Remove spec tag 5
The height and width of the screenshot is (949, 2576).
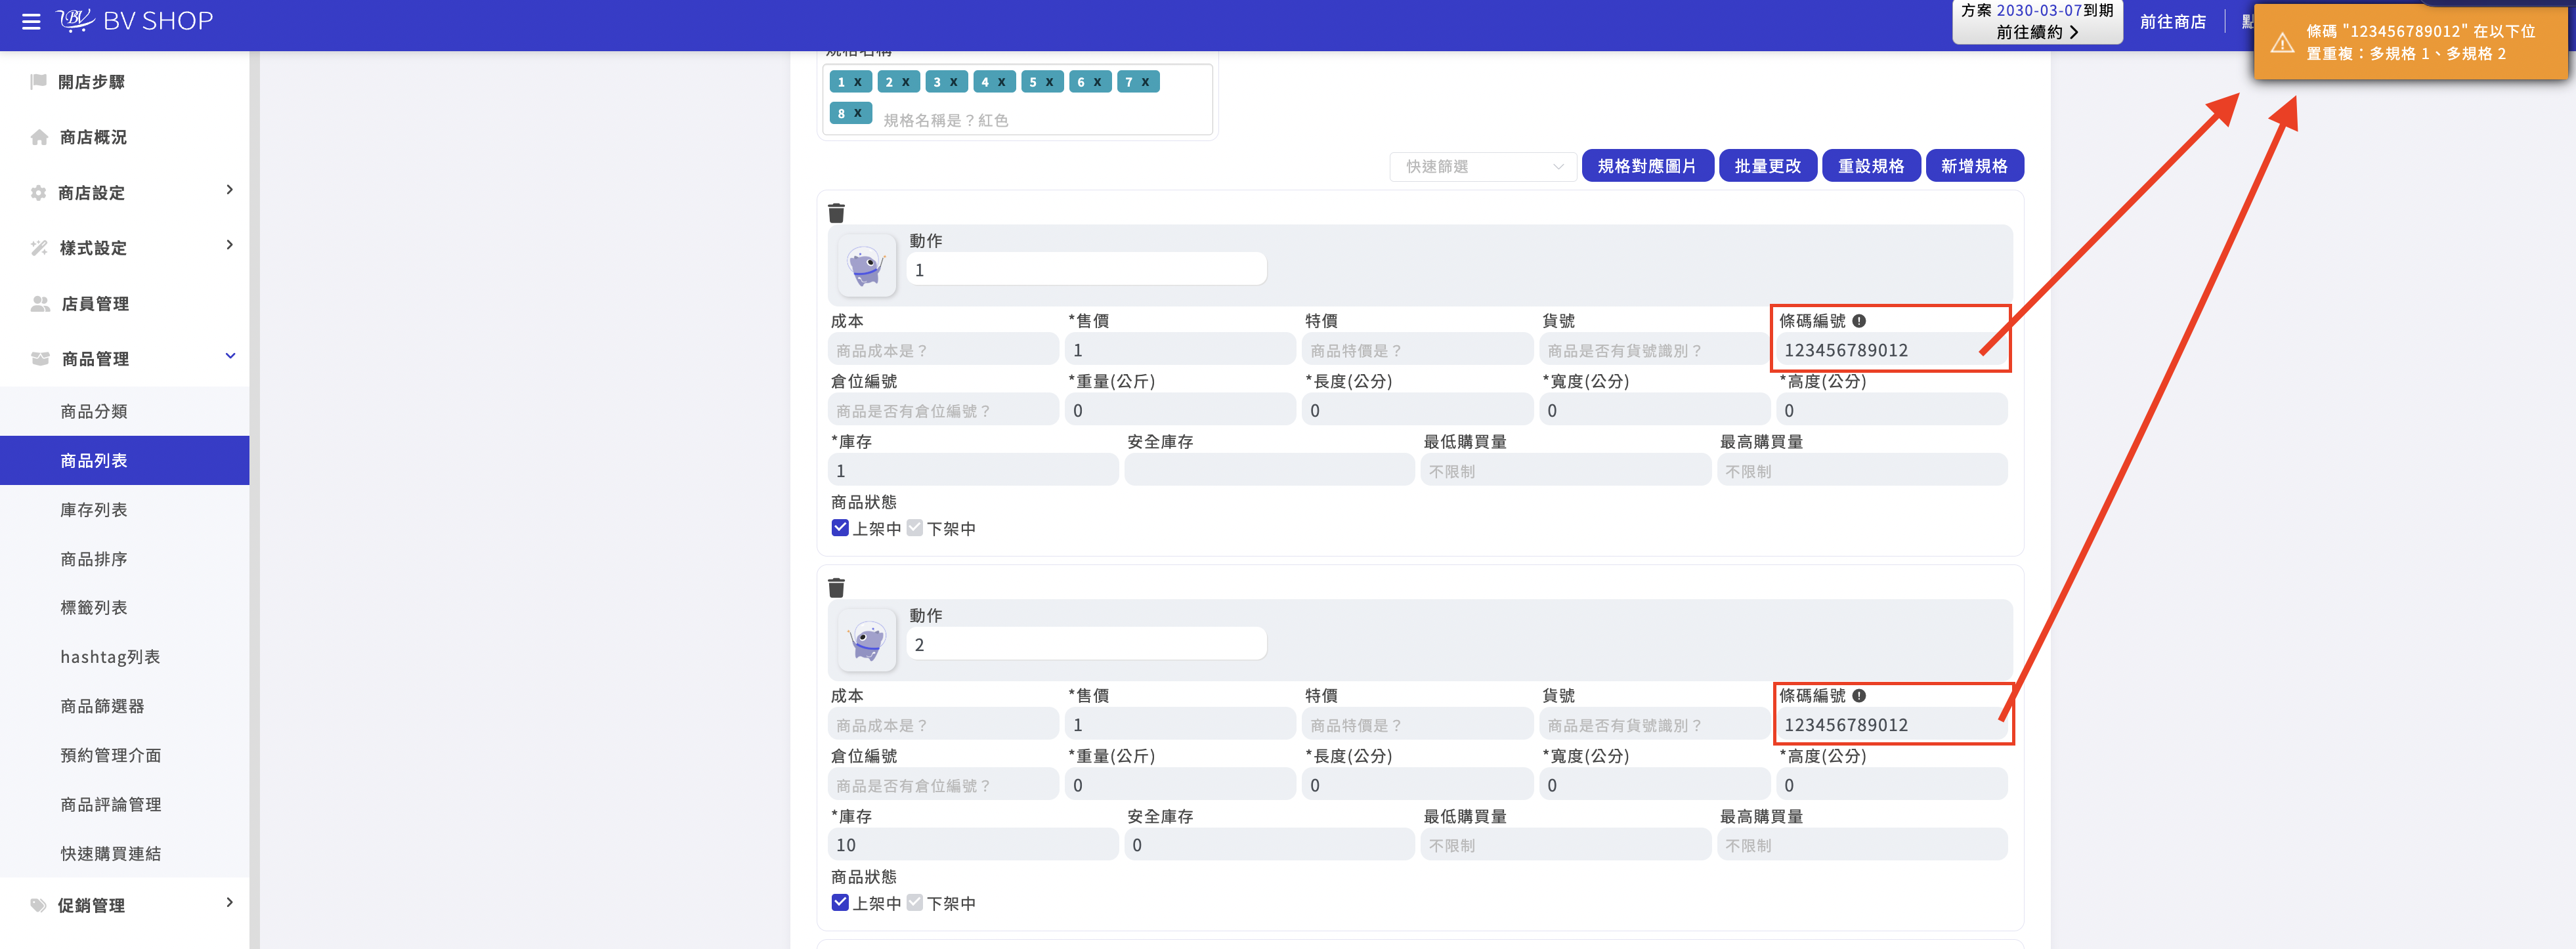click(x=1049, y=82)
